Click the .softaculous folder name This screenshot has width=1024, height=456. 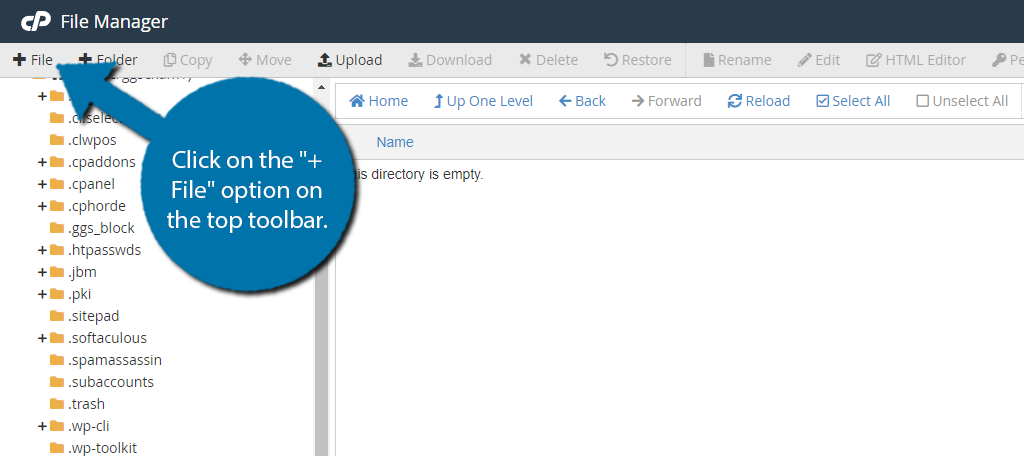(107, 338)
